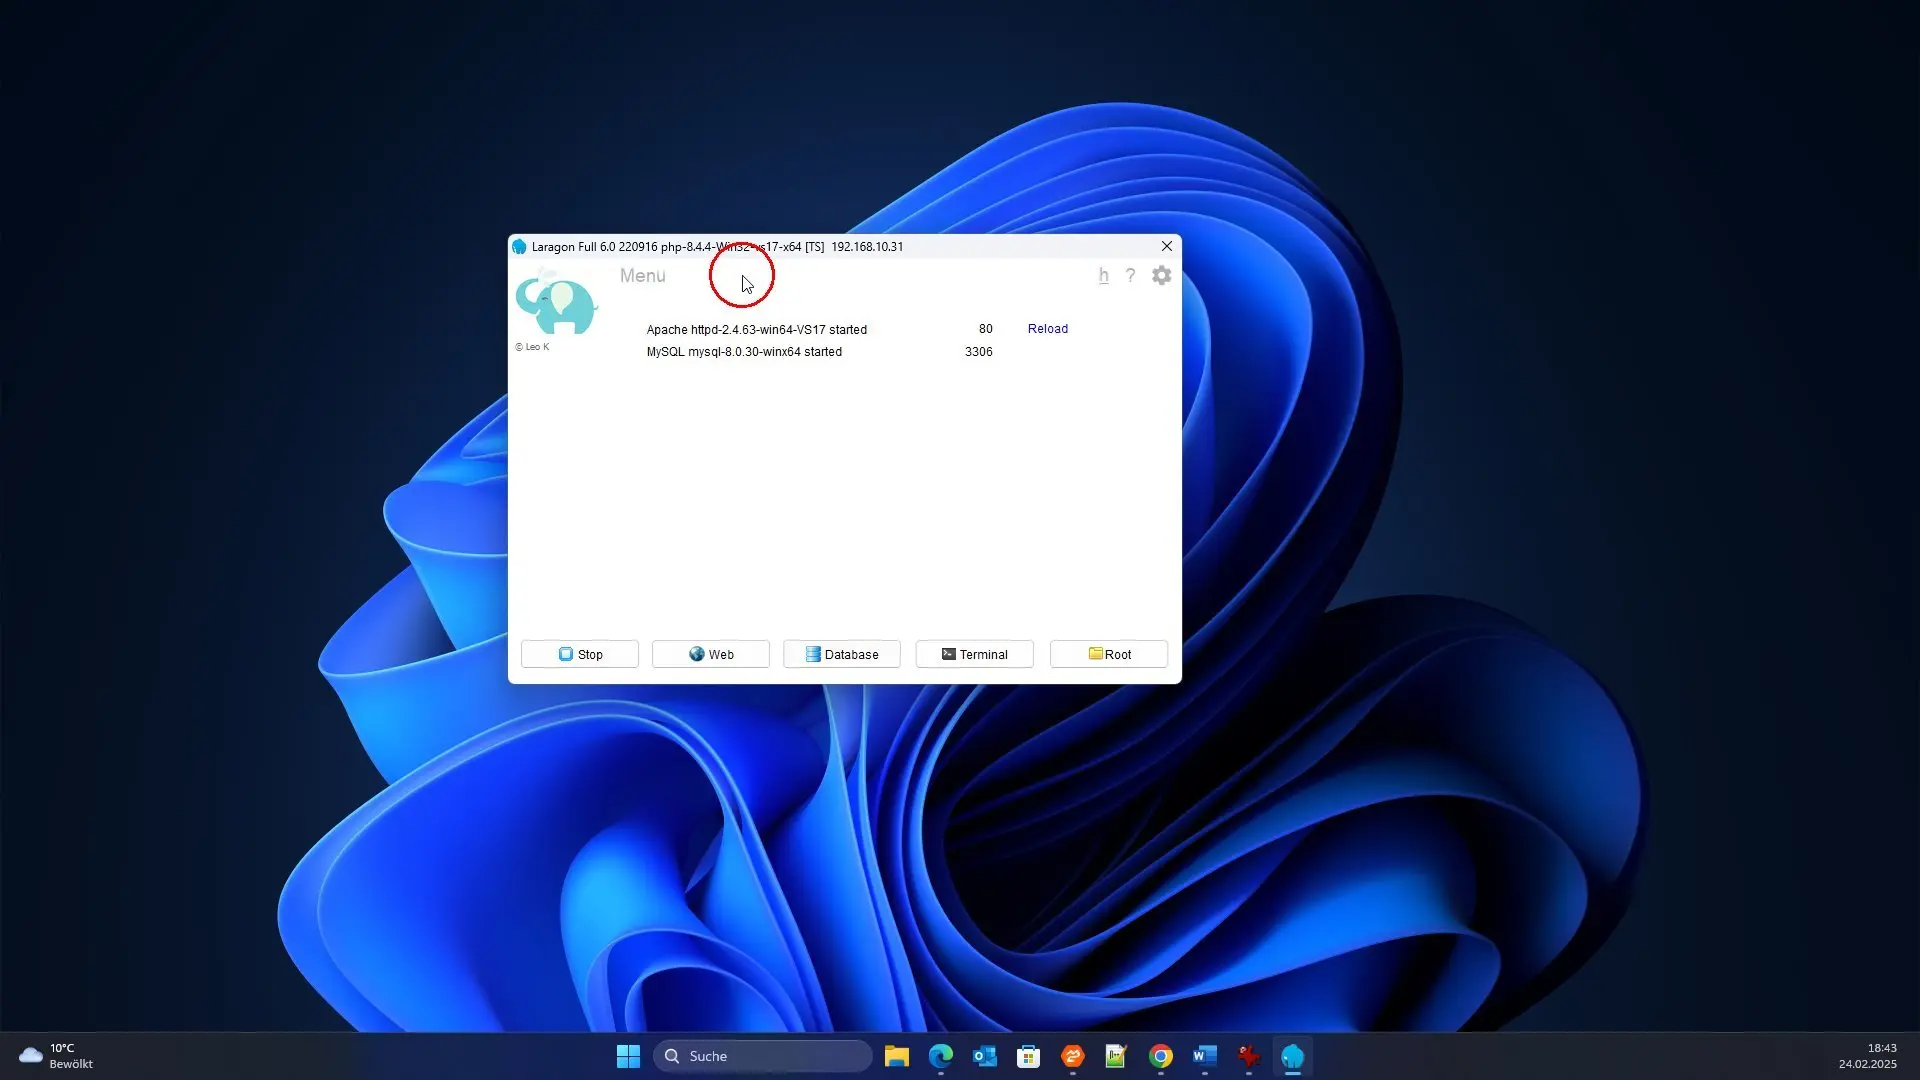Screen dimensions: 1920x1080
Task: Select the Apache httpd-2.4.63 started text
Action: 756,329
